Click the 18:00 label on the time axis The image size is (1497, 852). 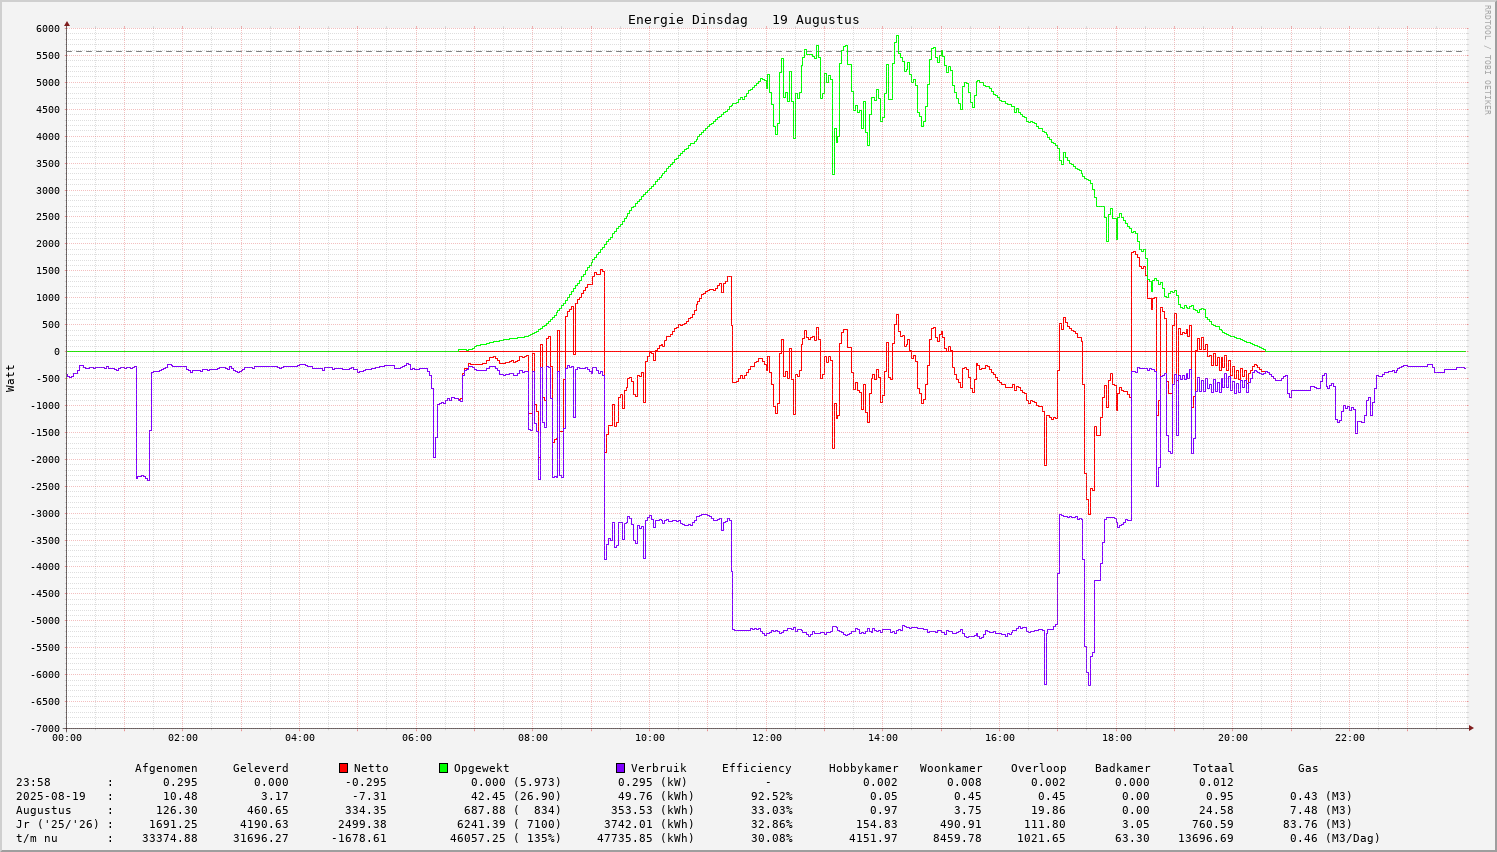(x=1116, y=738)
